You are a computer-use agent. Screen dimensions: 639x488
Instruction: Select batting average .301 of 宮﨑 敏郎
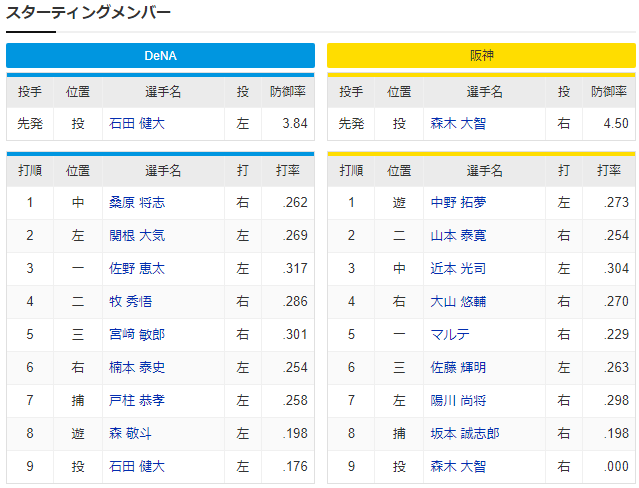pos(295,335)
